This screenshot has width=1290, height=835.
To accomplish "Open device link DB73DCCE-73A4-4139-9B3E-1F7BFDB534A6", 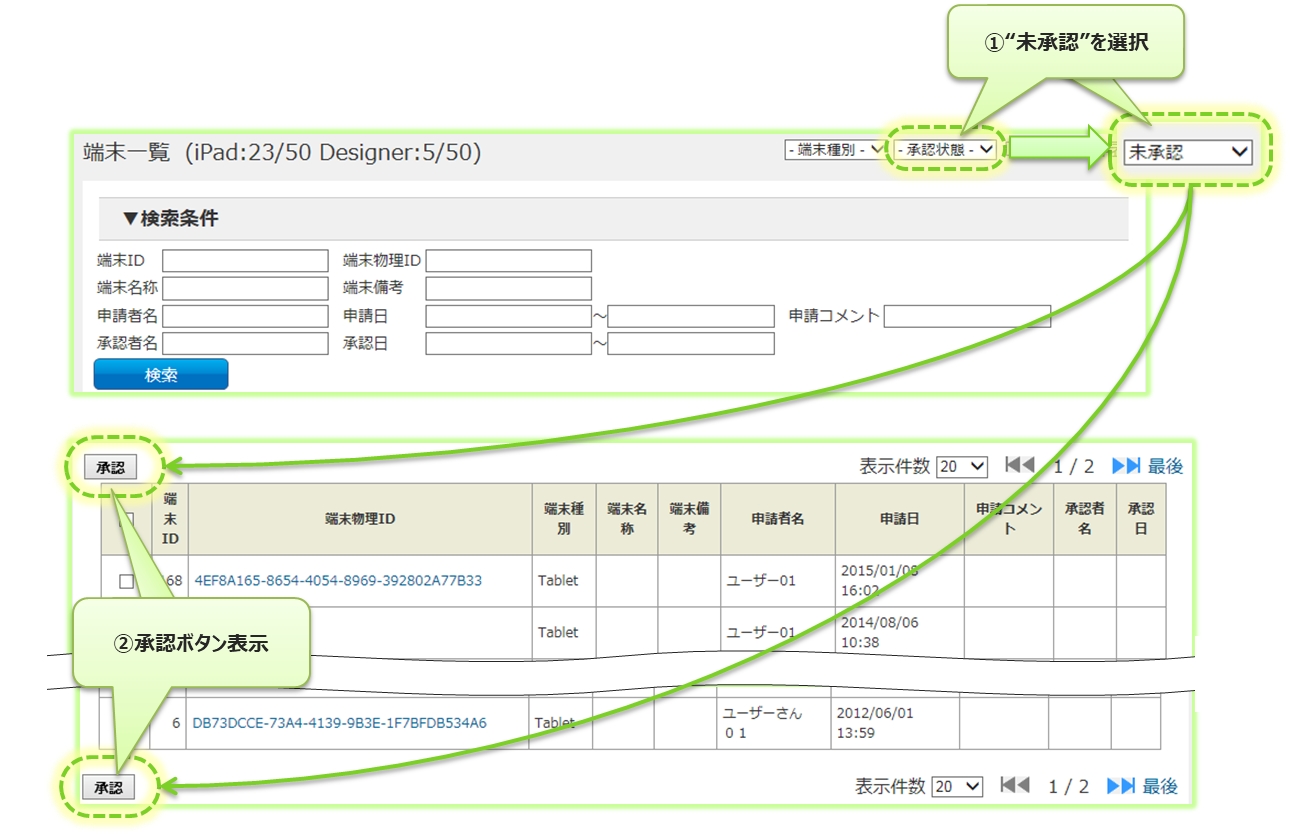I will pos(339,722).
